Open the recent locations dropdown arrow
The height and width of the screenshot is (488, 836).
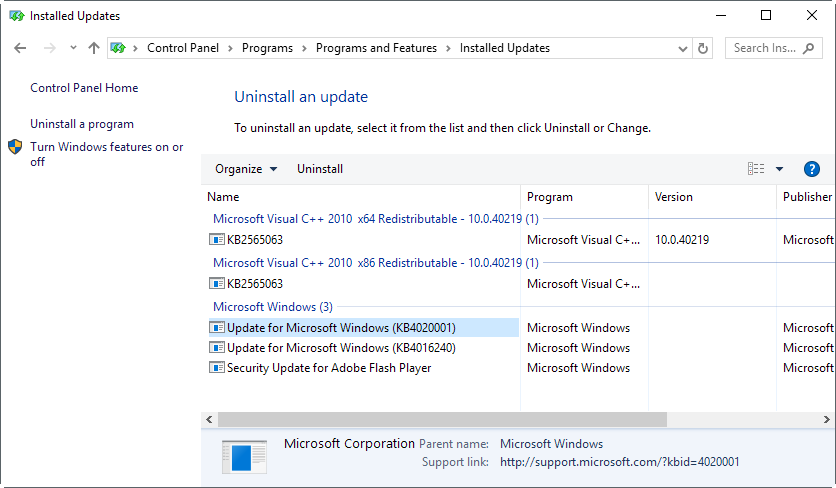point(73,48)
